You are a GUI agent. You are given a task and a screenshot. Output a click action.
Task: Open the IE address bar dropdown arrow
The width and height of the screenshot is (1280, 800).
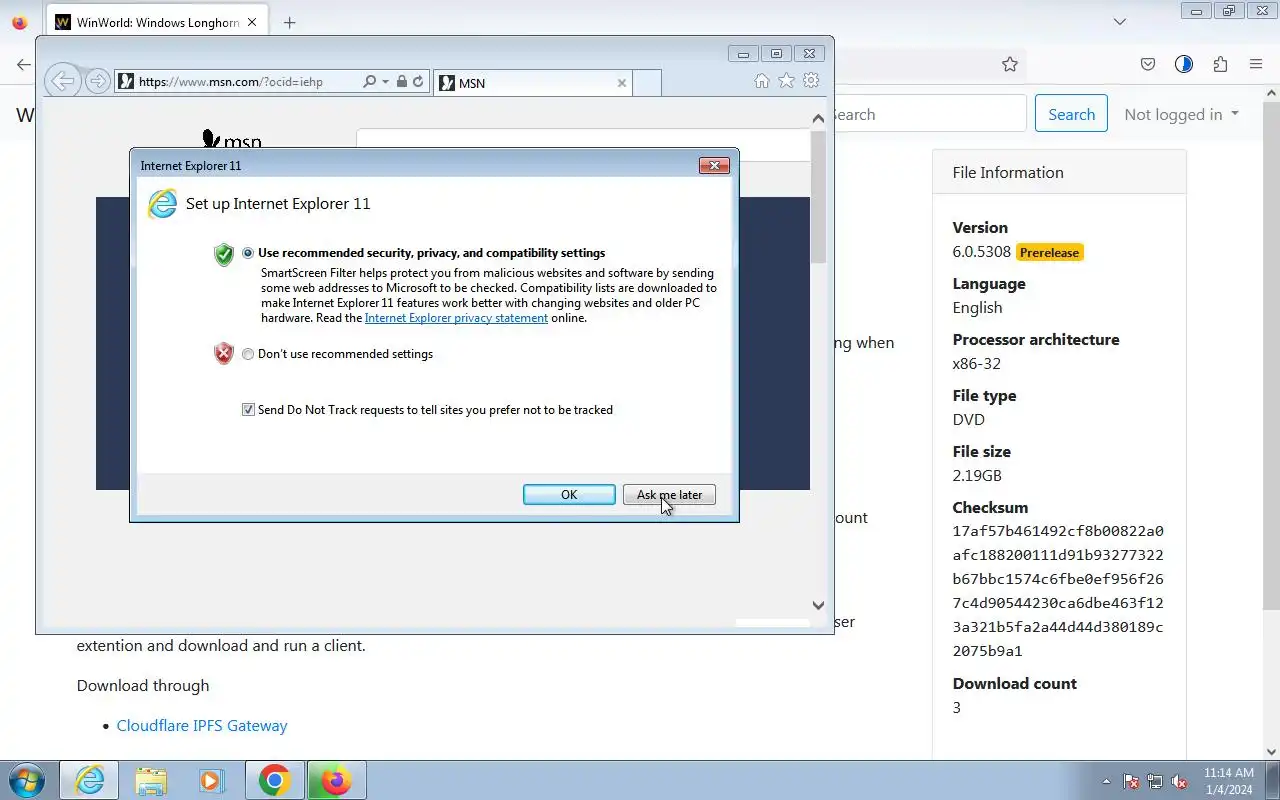(385, 82)
